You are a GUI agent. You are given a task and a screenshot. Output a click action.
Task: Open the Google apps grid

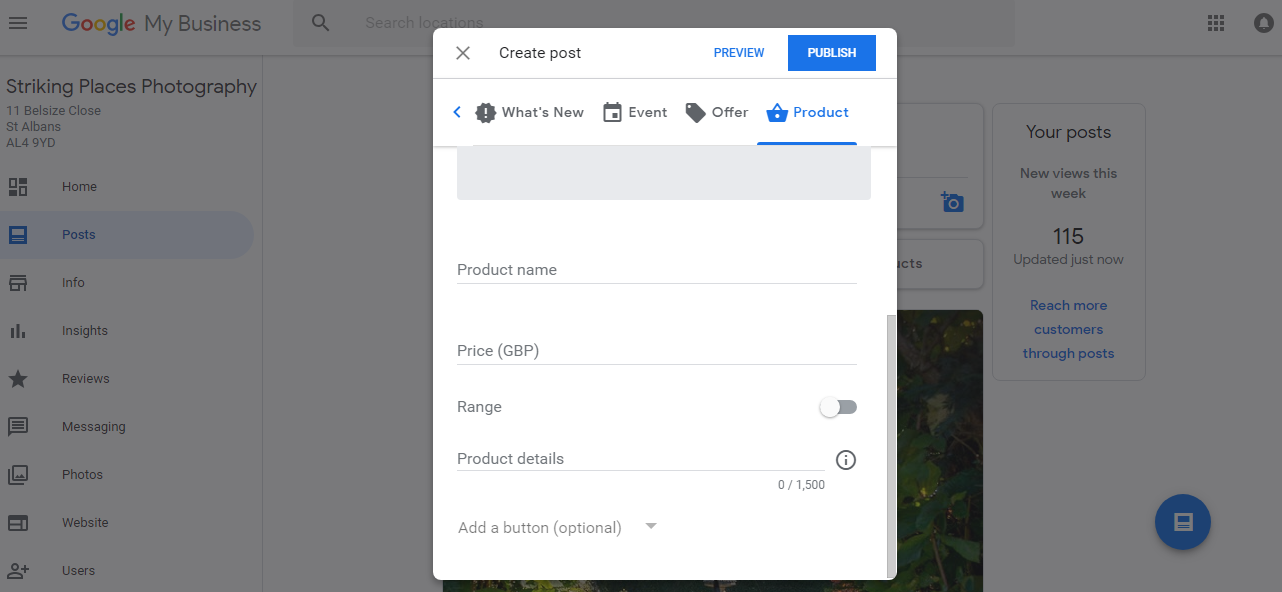tap(1216, 23)
